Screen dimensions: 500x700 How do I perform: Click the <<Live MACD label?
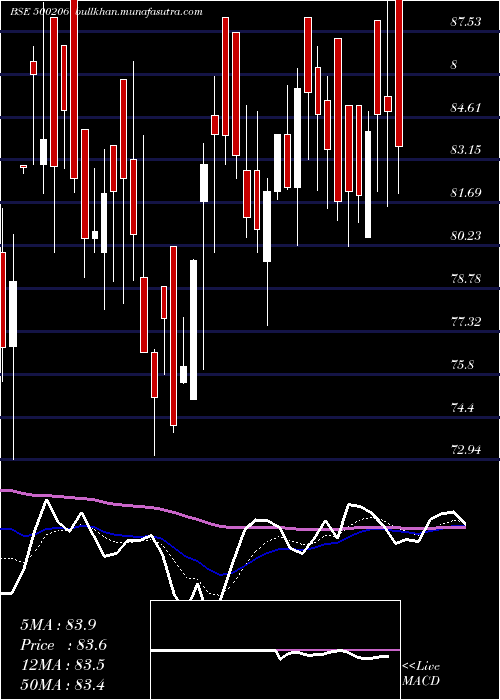coord(421,673)
